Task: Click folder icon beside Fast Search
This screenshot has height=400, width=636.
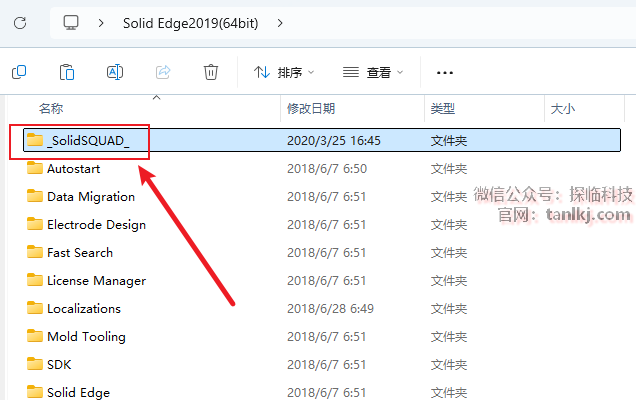Action: pos(35,252)
